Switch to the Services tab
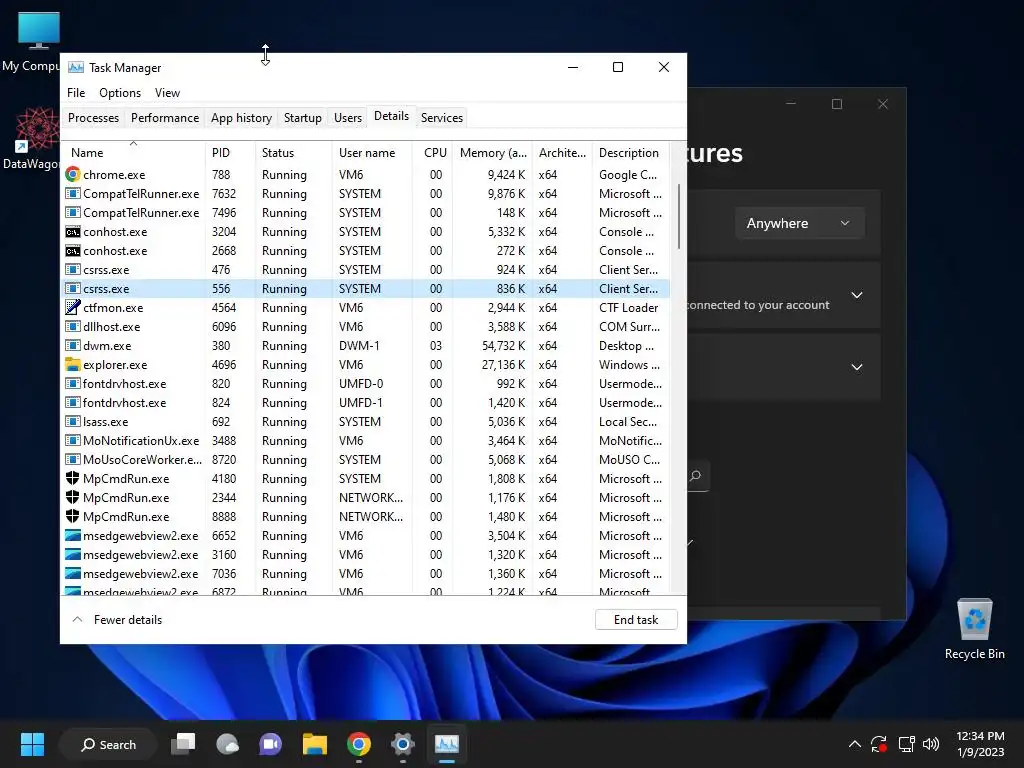Viewport: 1024px width, 768px height. click(x=441, y=118)
